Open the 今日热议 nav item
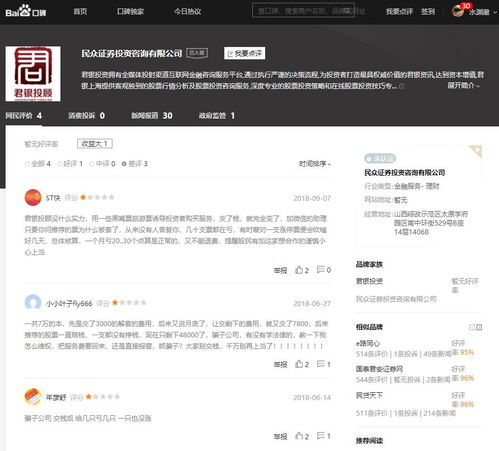 187,11
